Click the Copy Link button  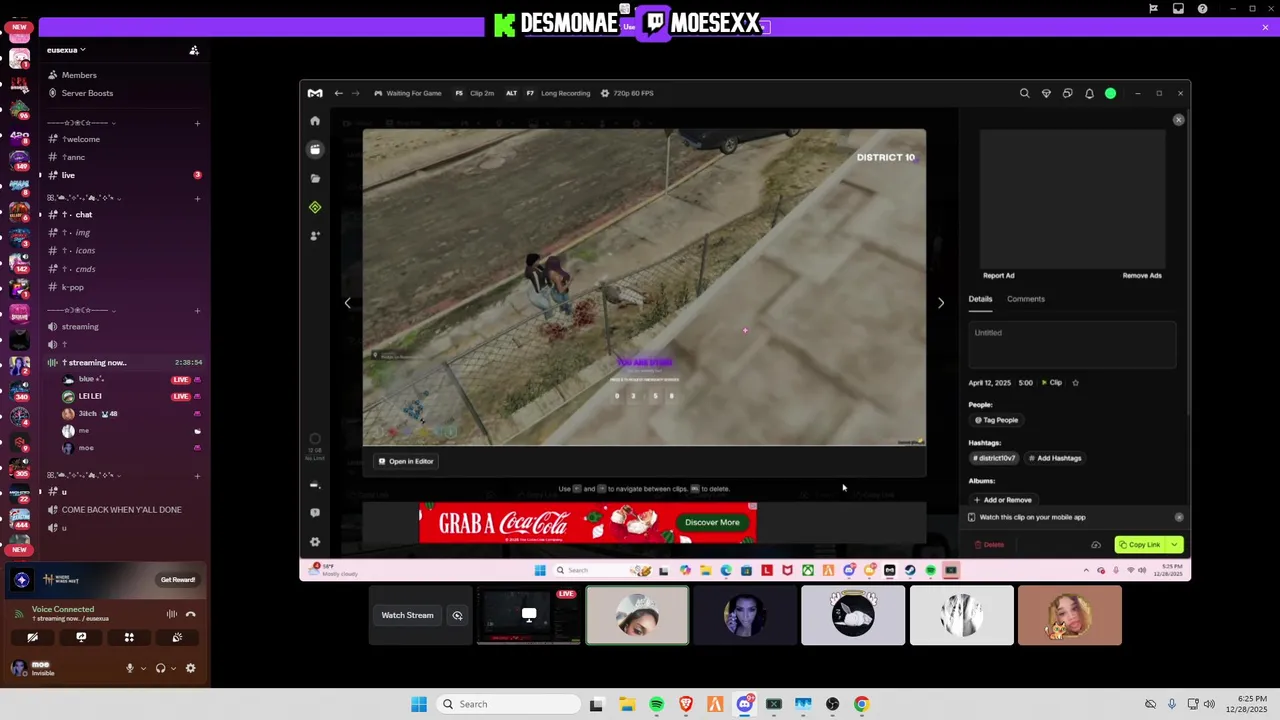pyautogui.click(x=1140, y=545)
